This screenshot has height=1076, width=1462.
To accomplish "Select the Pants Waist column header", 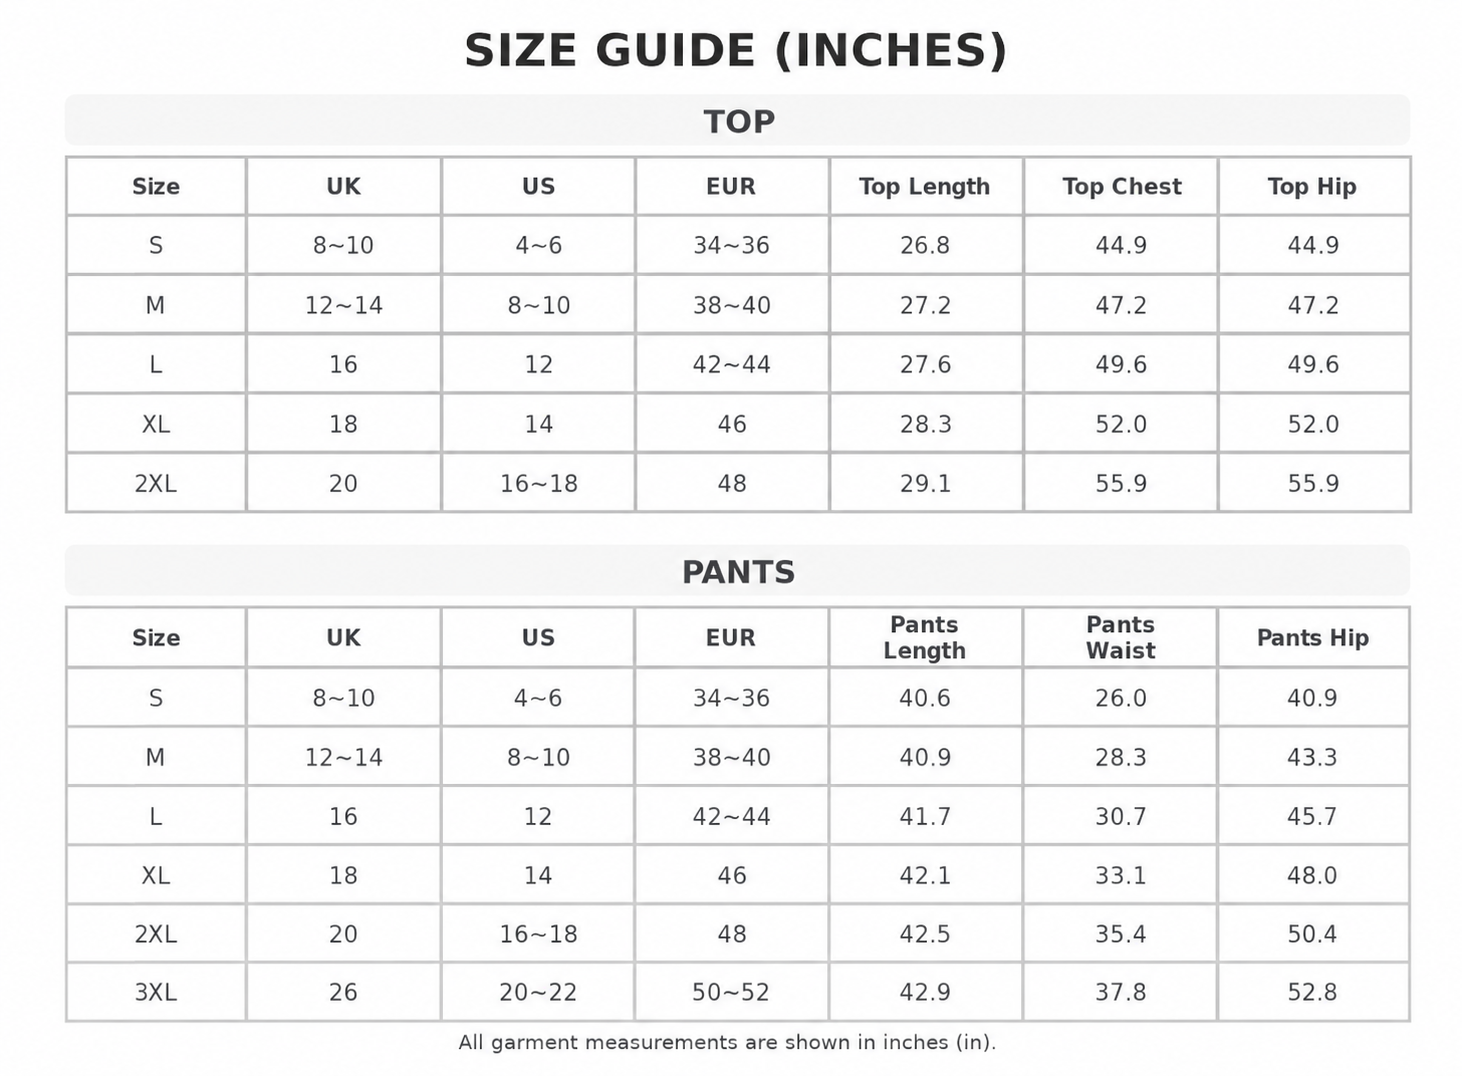I will 1120,637.
